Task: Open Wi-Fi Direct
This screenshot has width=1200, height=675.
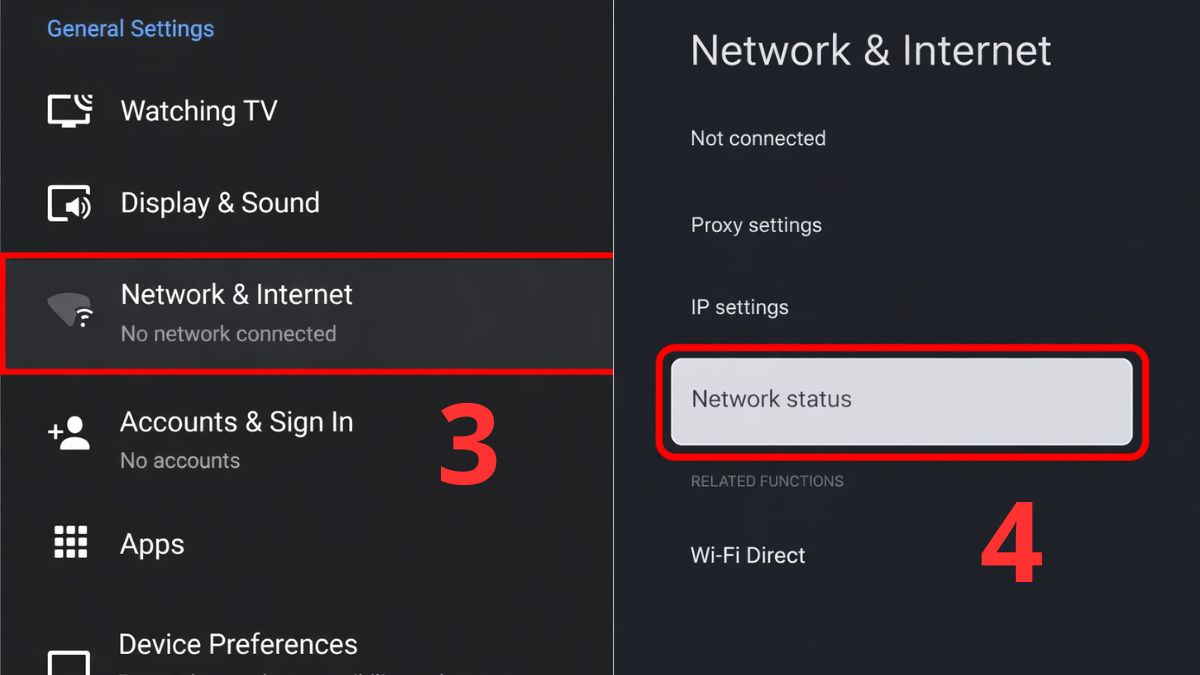Action: coord(748,556)
